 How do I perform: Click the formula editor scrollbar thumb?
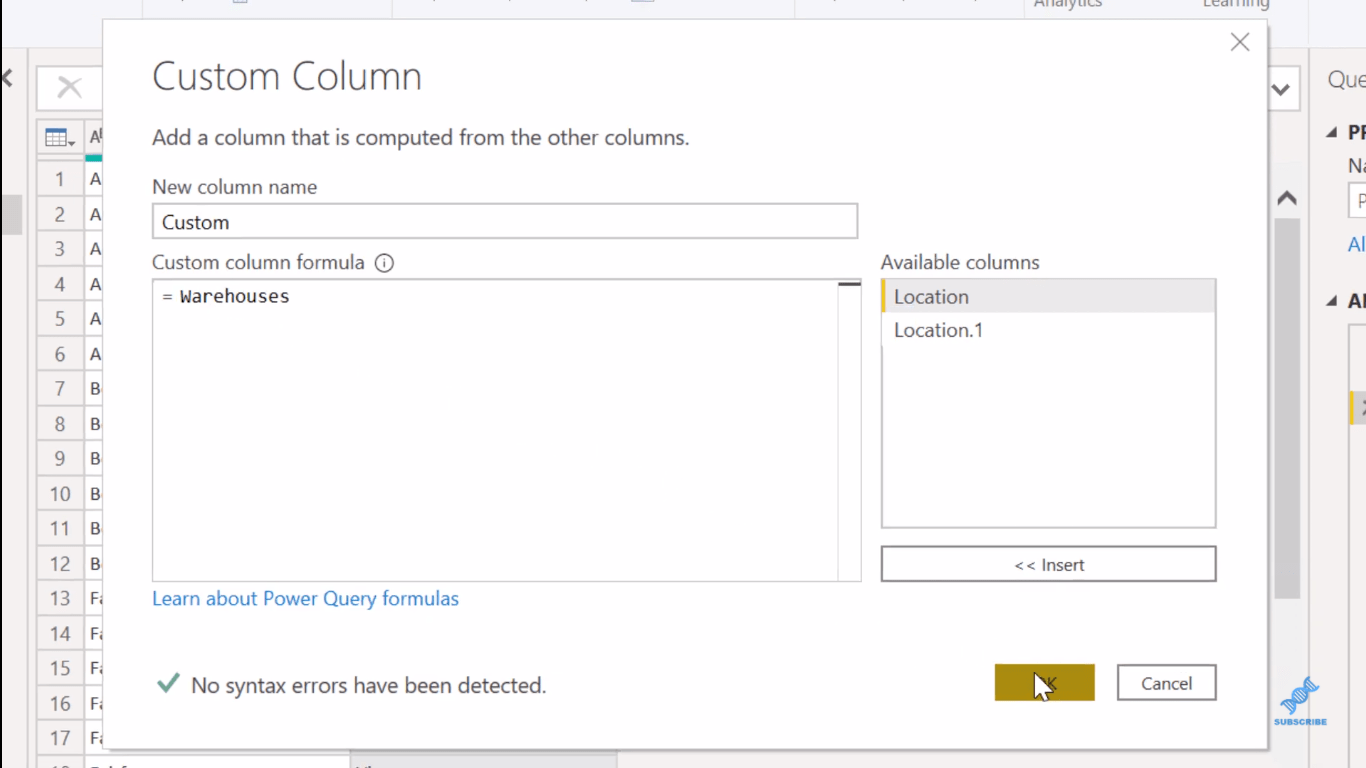click(x=849, y=284)
